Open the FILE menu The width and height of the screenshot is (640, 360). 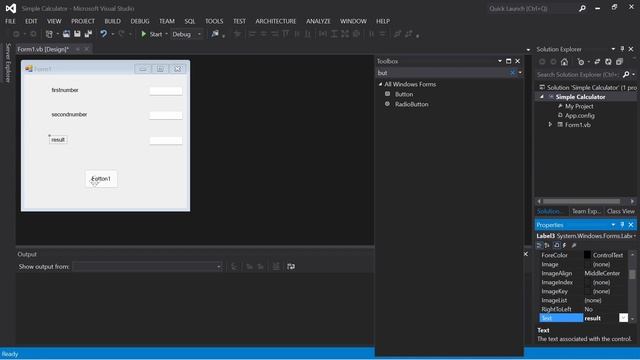tap(10, 21)
